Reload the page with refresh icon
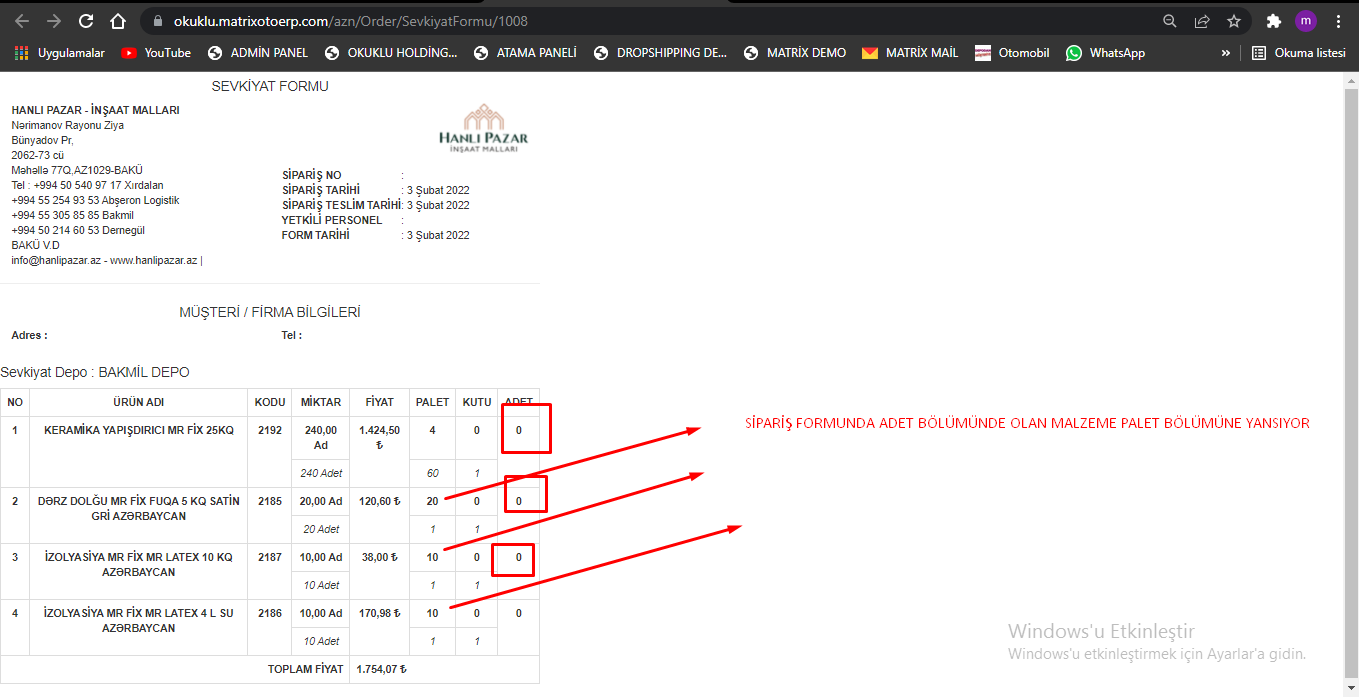Image resolution: width=1359 pixels, height=697 pixels. (86, 21)
